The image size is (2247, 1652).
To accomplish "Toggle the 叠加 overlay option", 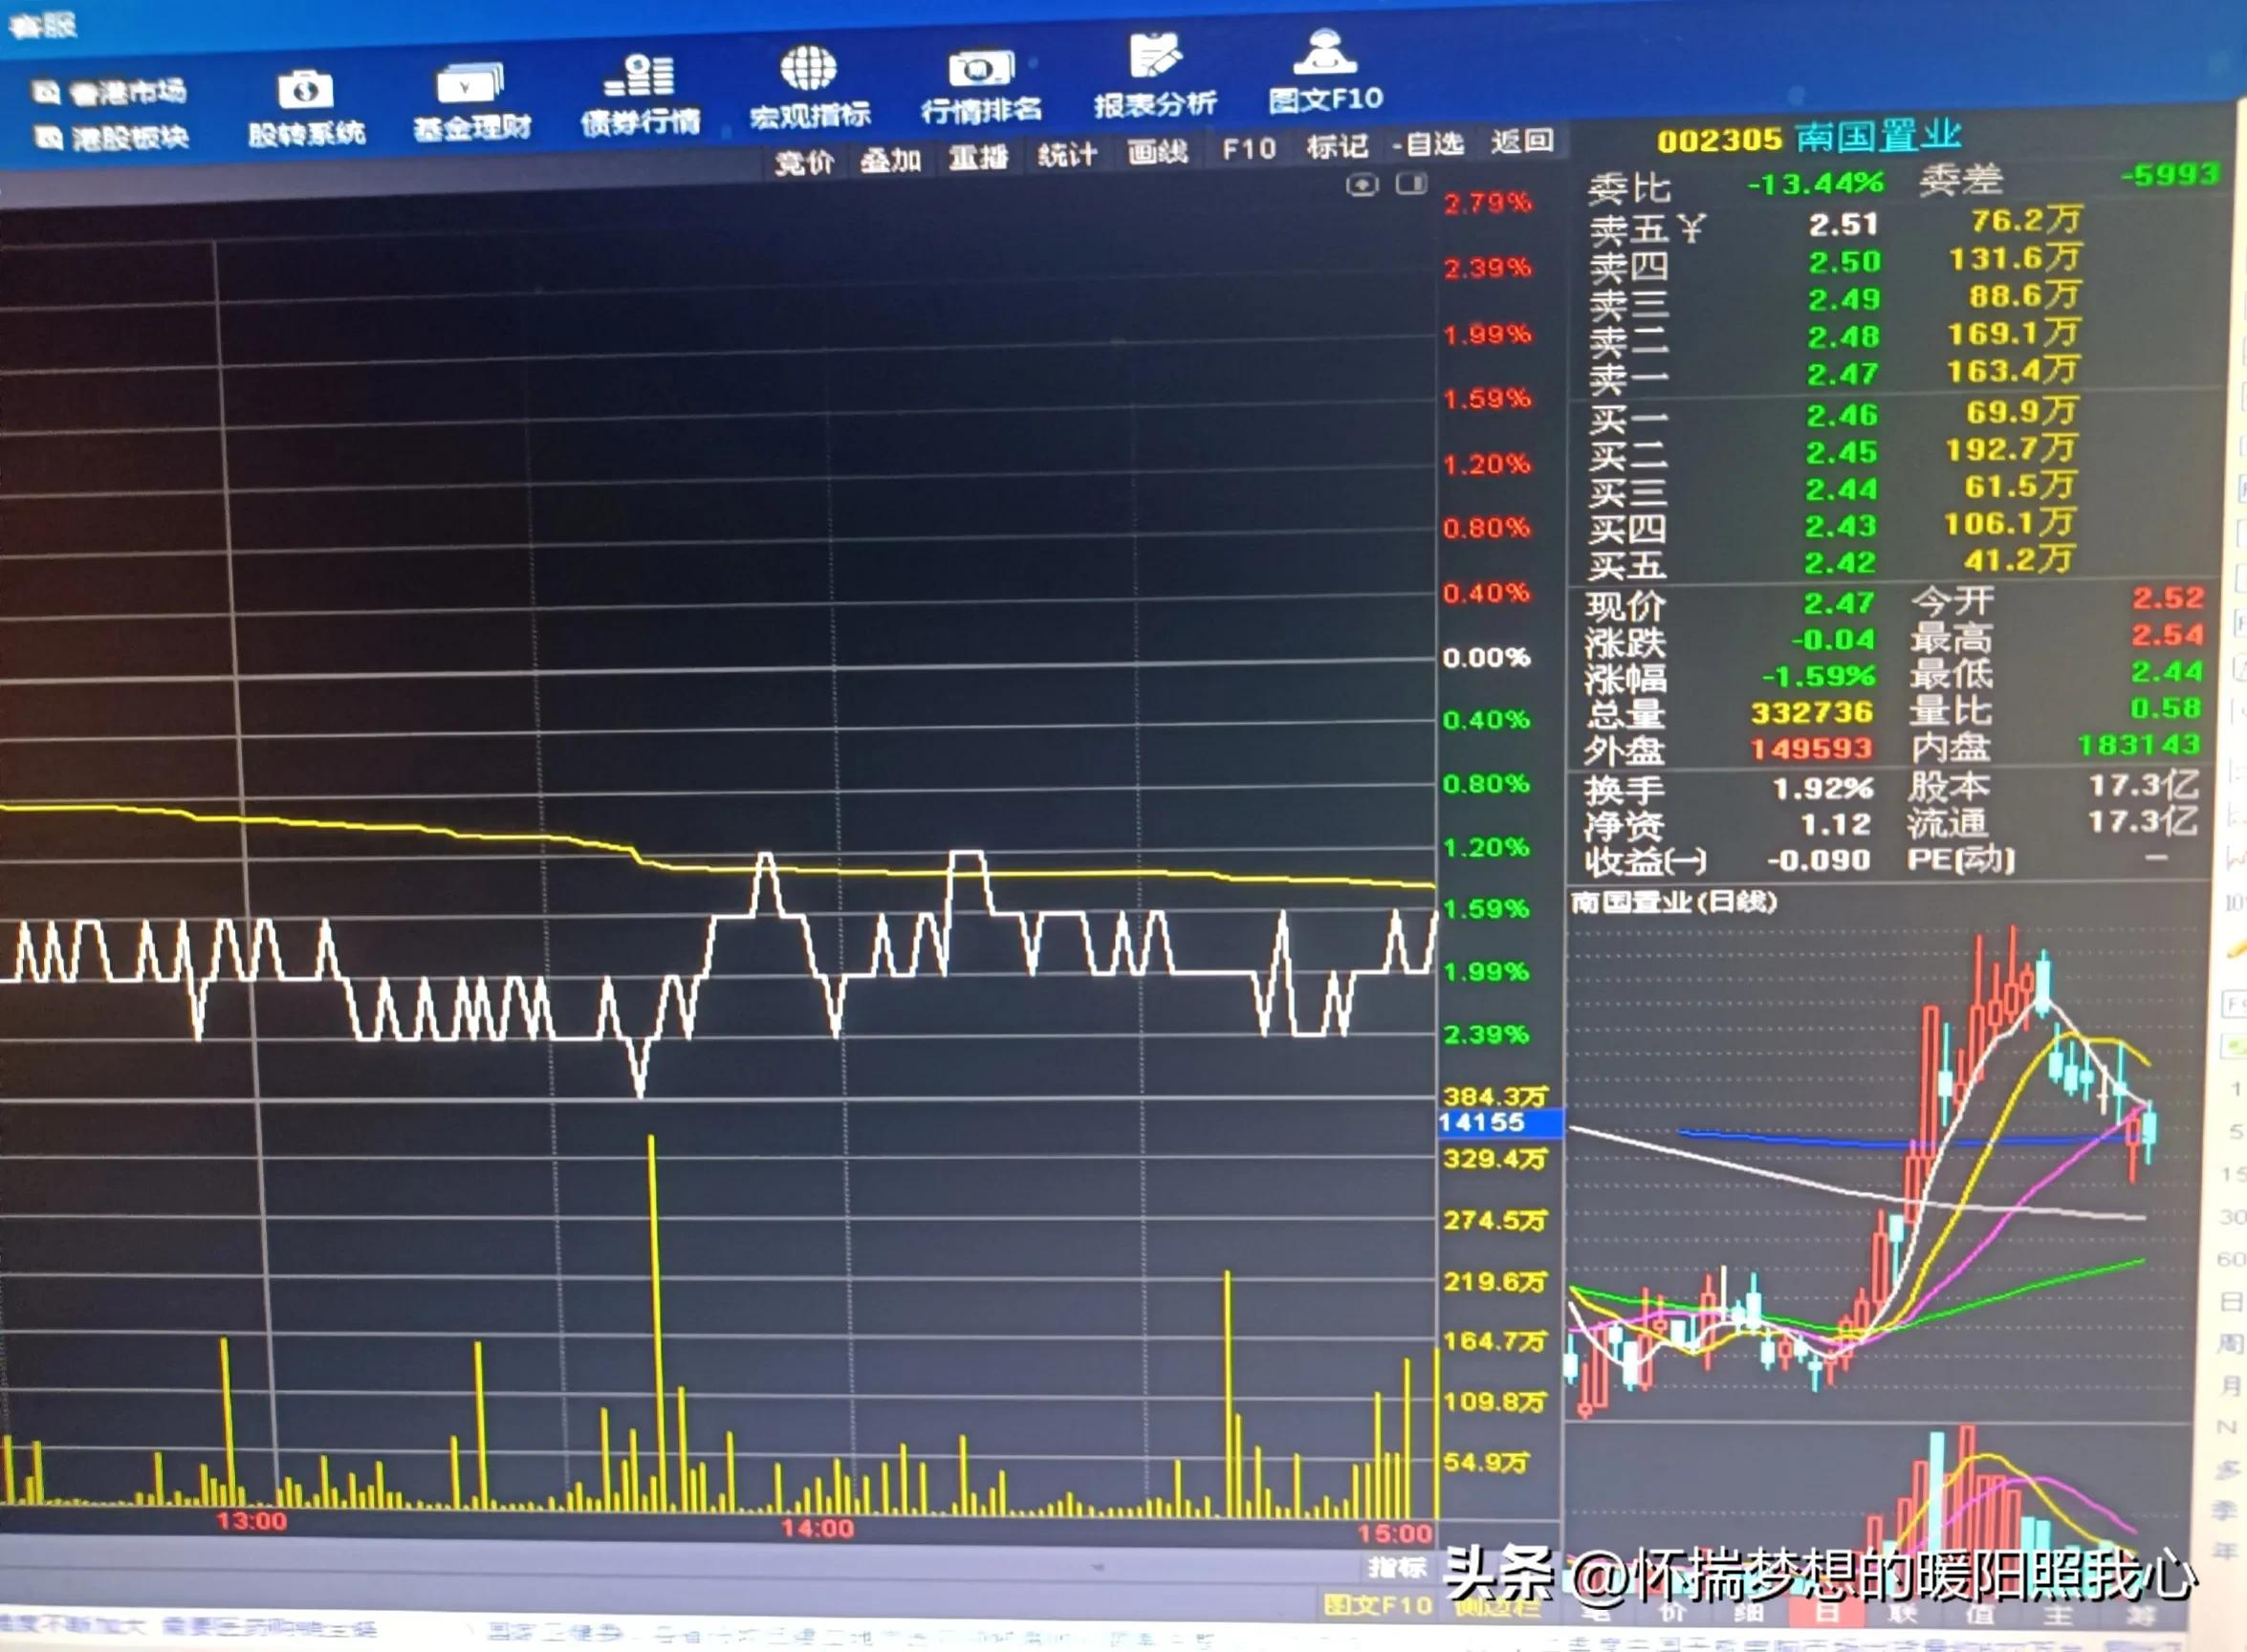I will 890,159.
